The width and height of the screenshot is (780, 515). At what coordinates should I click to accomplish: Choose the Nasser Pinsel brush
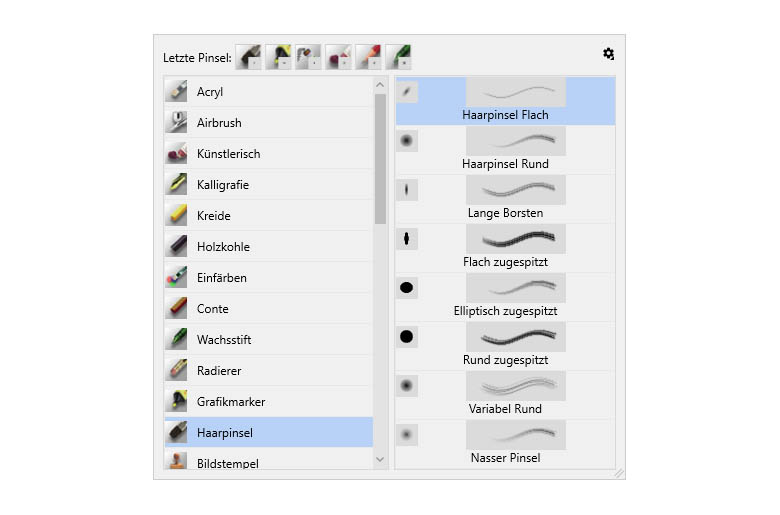tap(505, 443)
